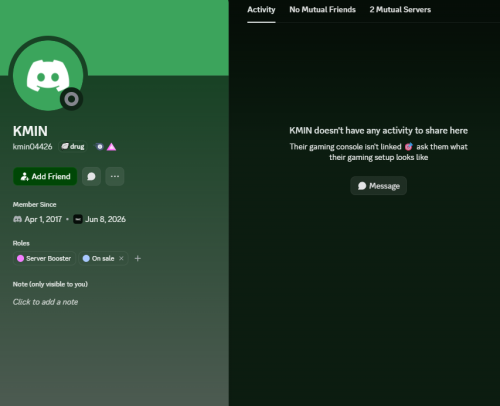500x406 pixels.
Task: Click the blue On sale role dot
Action: click(x=86, y=258)
